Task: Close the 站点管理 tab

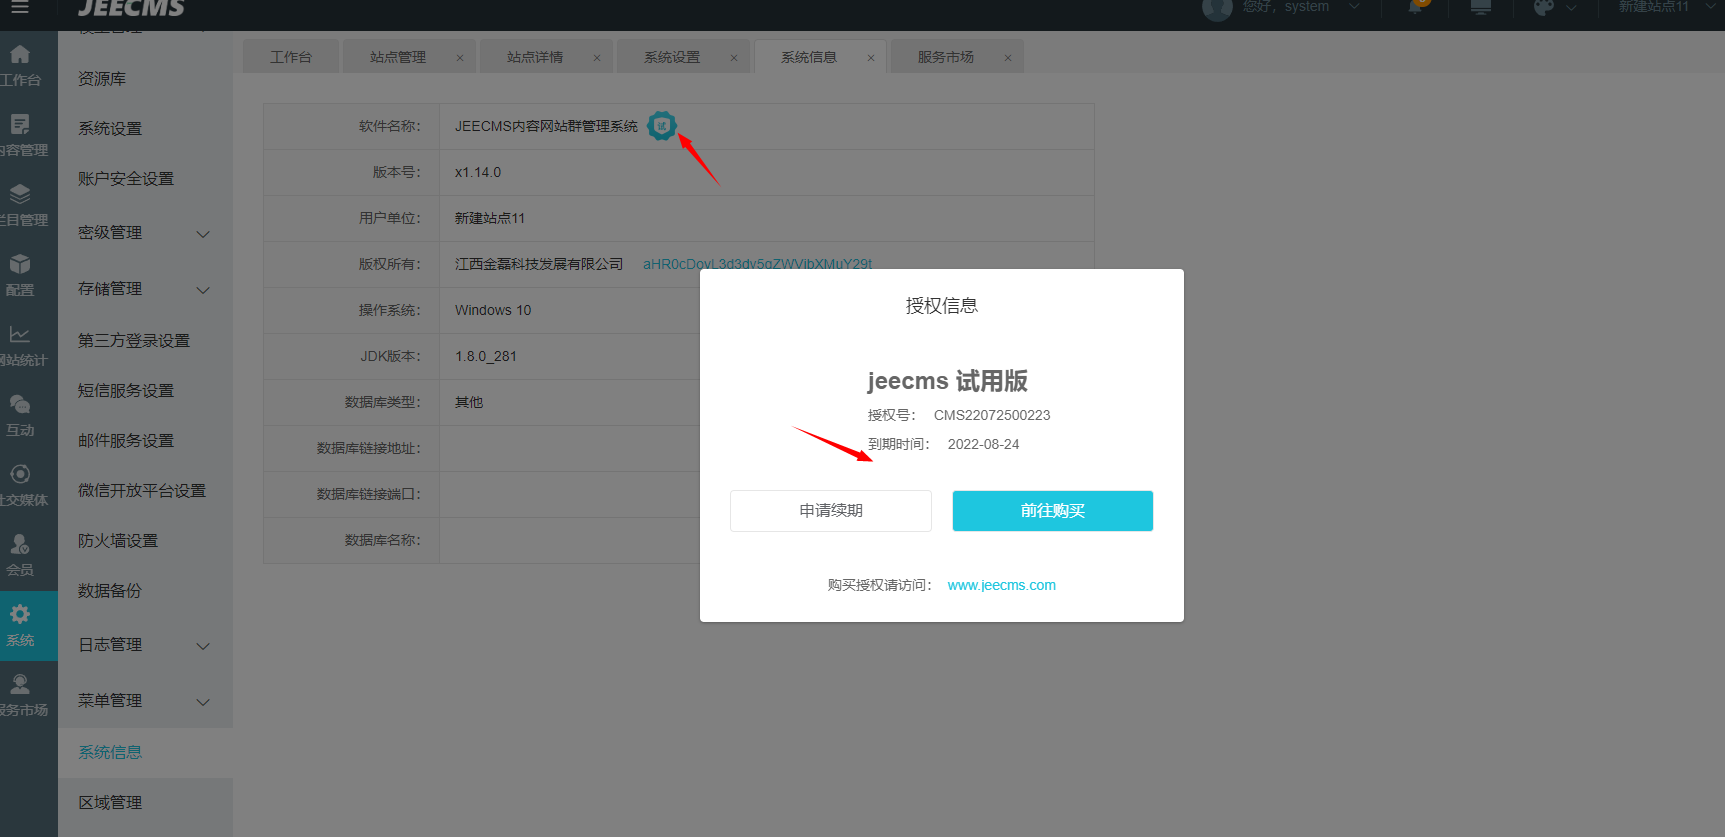Action: tap(460, 58)
